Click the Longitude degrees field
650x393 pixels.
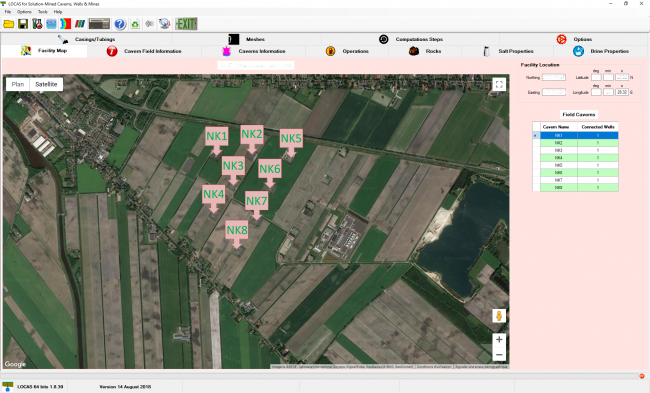(x=596, y=92)
